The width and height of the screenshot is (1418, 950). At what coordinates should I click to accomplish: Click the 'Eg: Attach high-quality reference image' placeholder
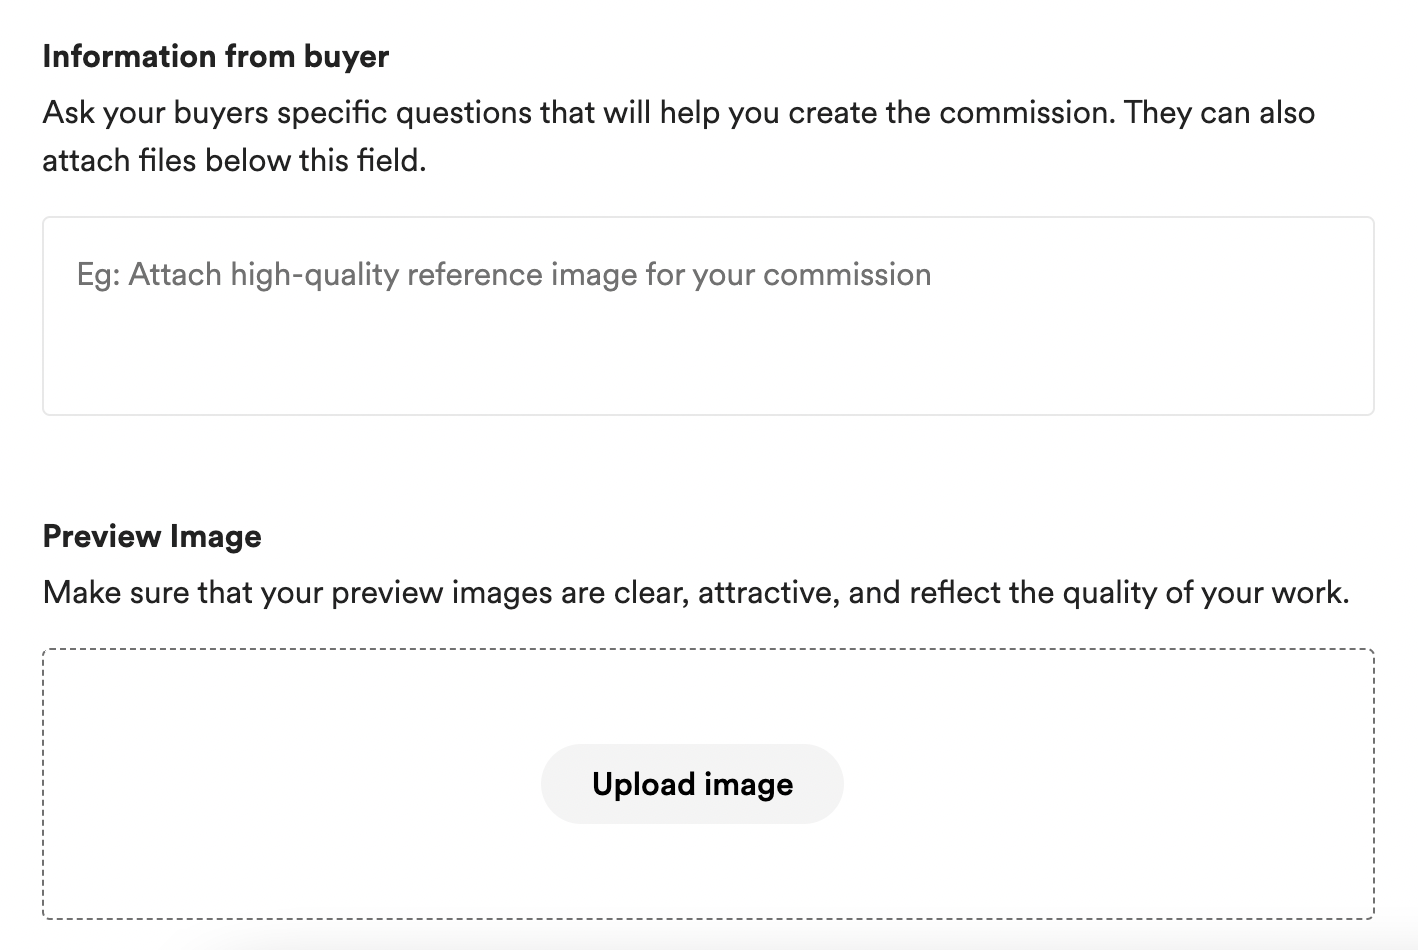point(504,274)
